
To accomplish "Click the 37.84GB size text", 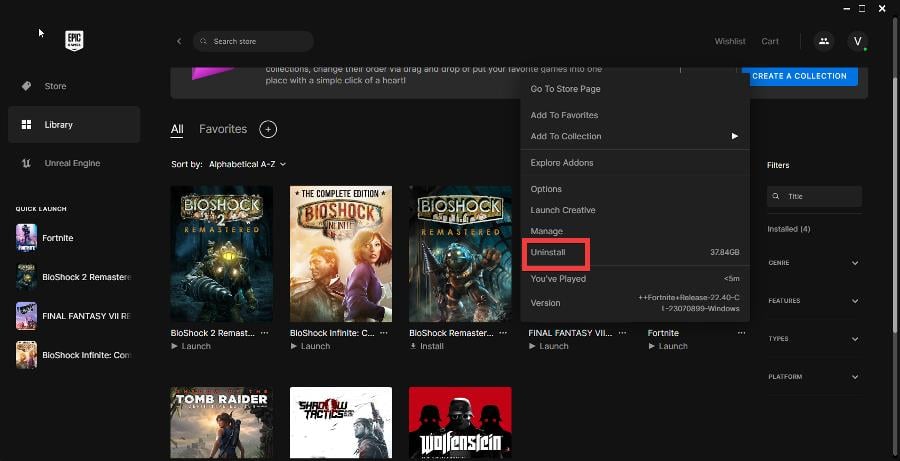I will click(725, 253).
